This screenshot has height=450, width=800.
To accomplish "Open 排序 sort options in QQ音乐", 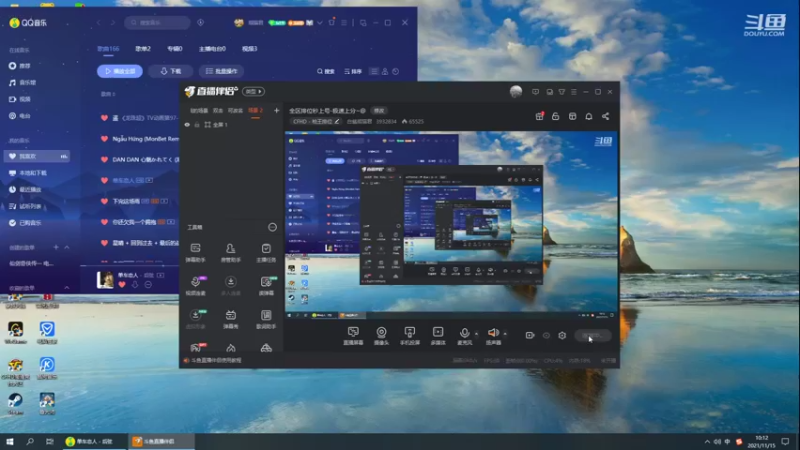I will (x=353, y=71).
